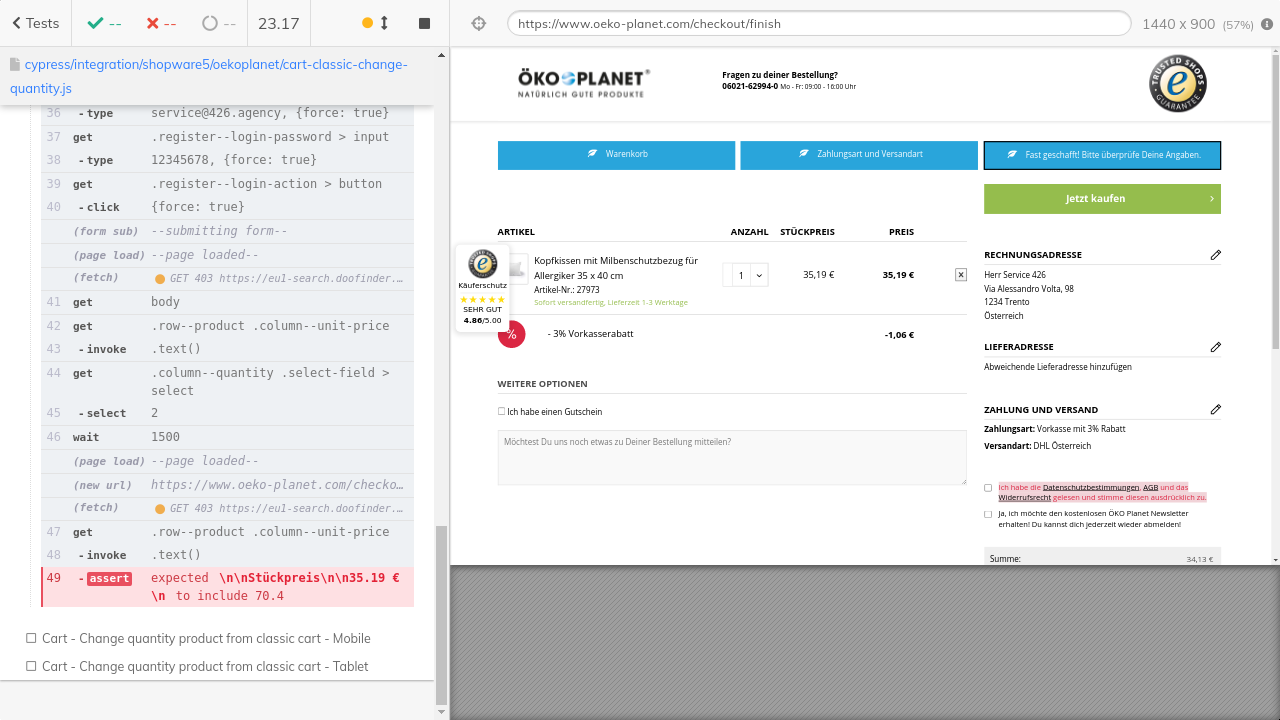Accept the Datenschutzbestimmungen and AGB checkbox
The image size is (1280, 720).
coord(988,488)
